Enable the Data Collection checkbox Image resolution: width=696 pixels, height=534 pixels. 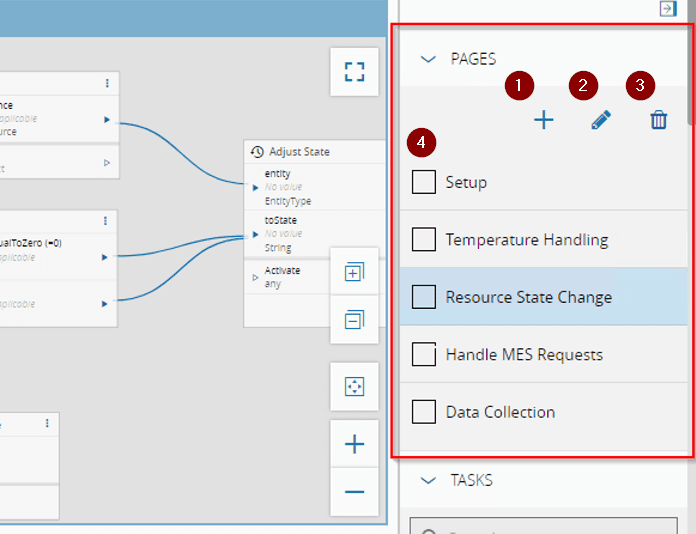tap(424, 412)
